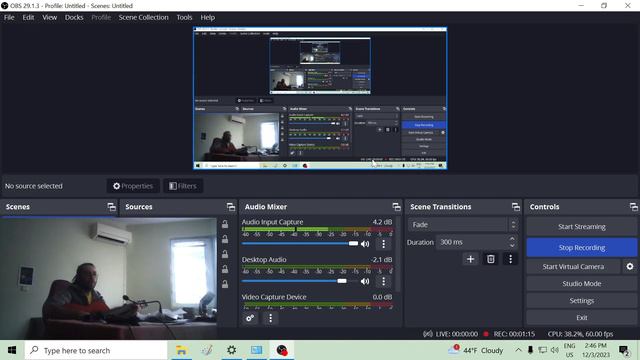This screenshot has height=360, width=640.
Task: Adjust Desktop Audio volume slider
Action: 300,281
